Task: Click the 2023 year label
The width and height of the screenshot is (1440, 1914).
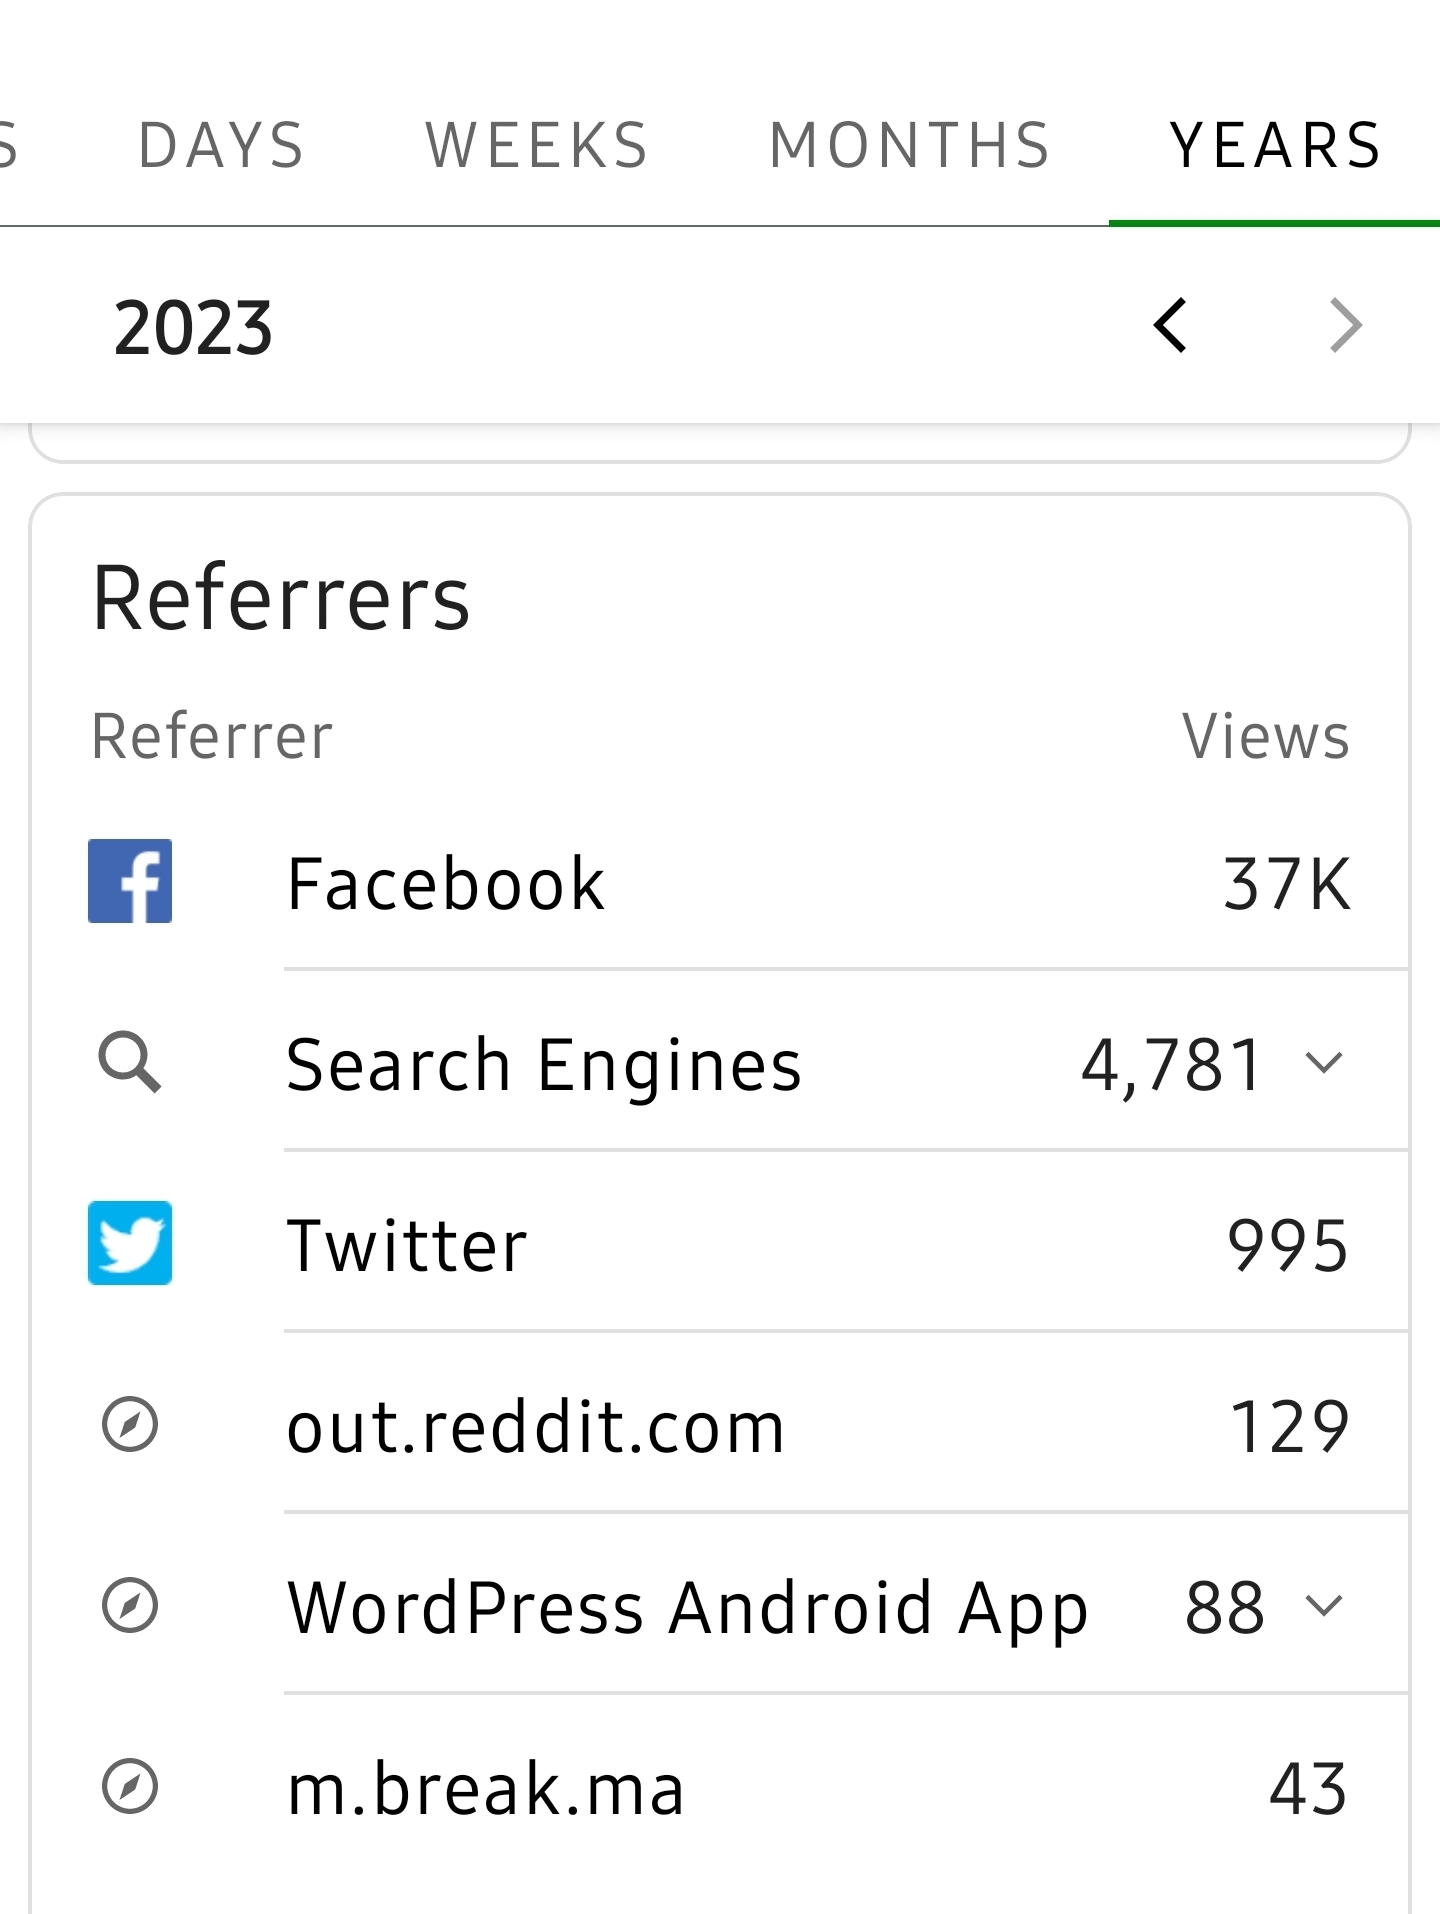Action: point(193,328)
